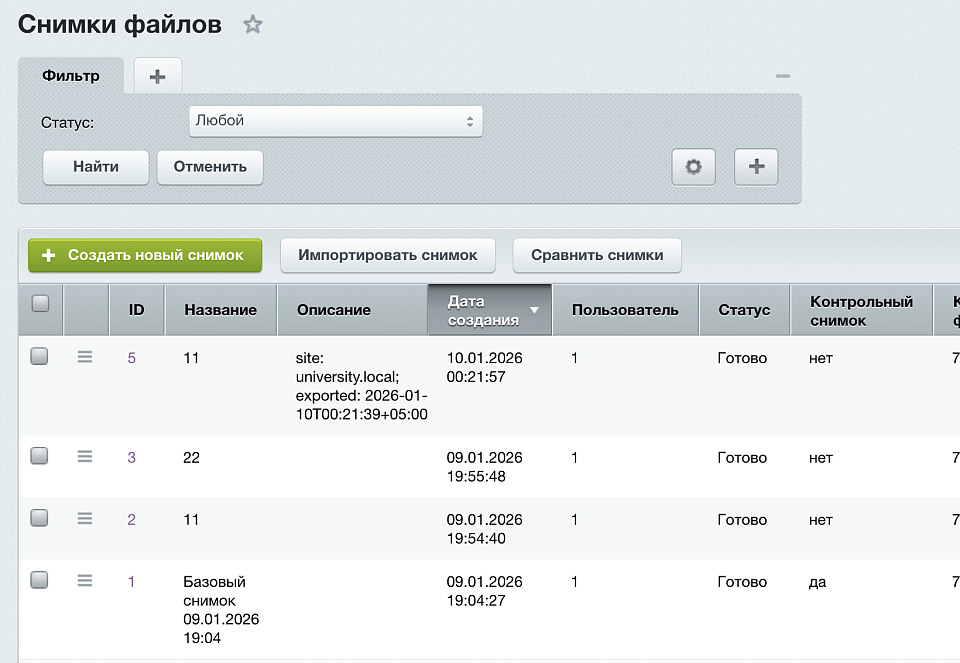
Task: Open actions menu for snapshot ID 2
Action: pos(84,519)
